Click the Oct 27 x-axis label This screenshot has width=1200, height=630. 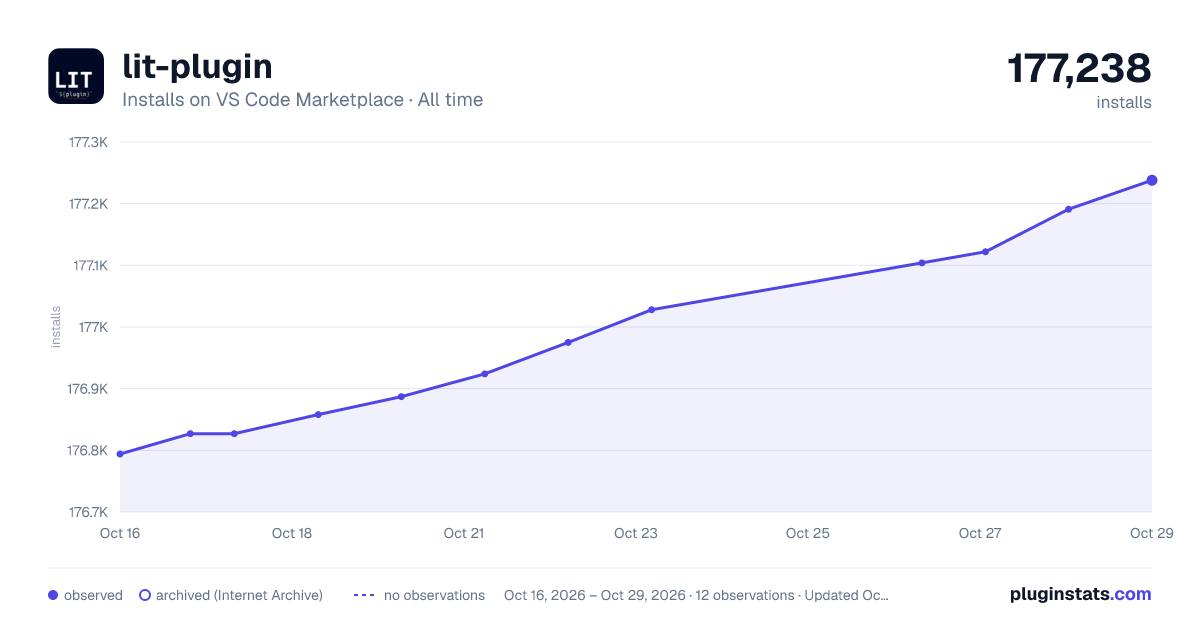coord(980,533)
